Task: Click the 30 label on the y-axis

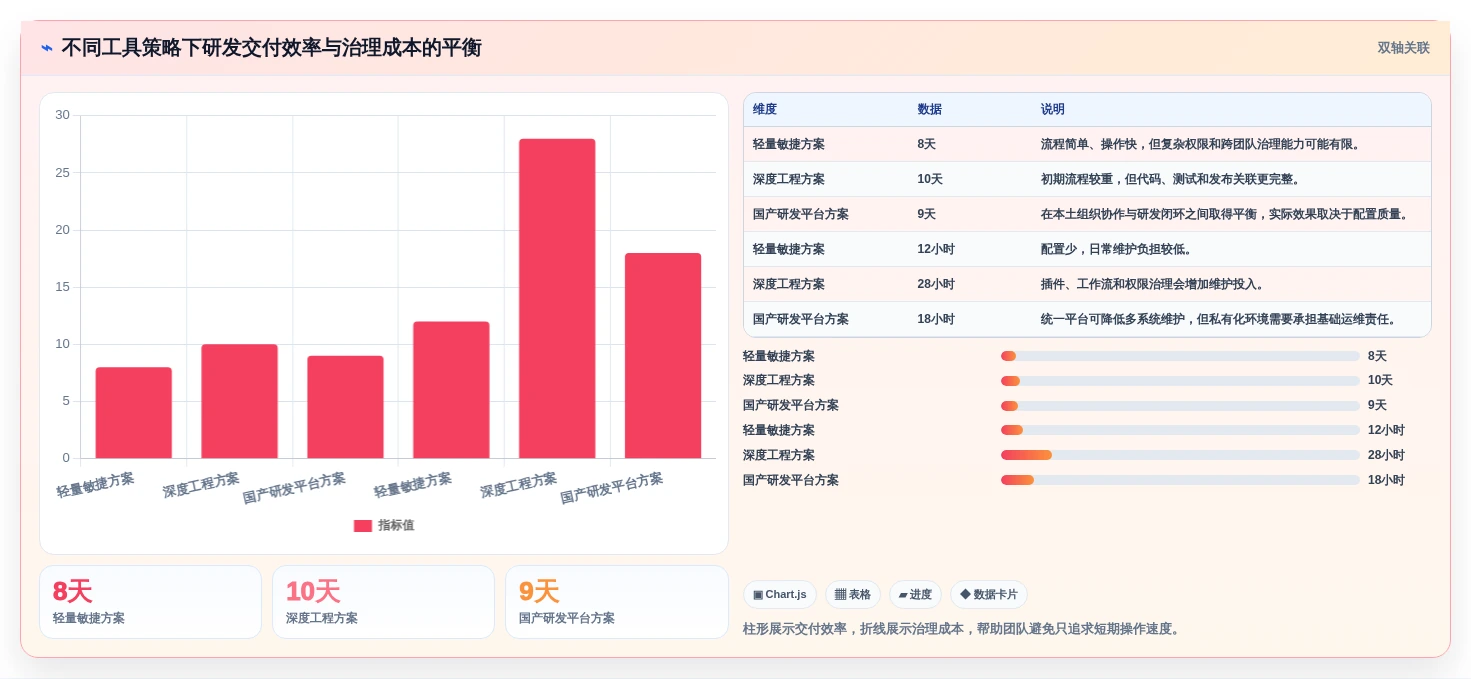Action: pyautogui.click(x=62, y=115)
